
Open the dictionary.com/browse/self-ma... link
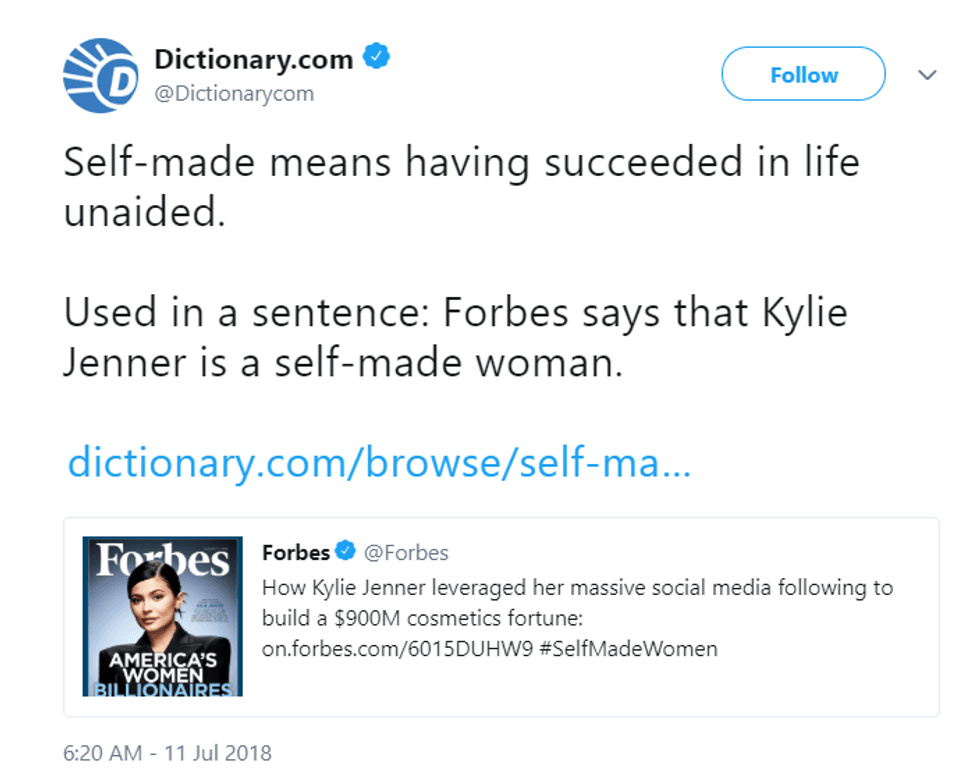[378, 463]
